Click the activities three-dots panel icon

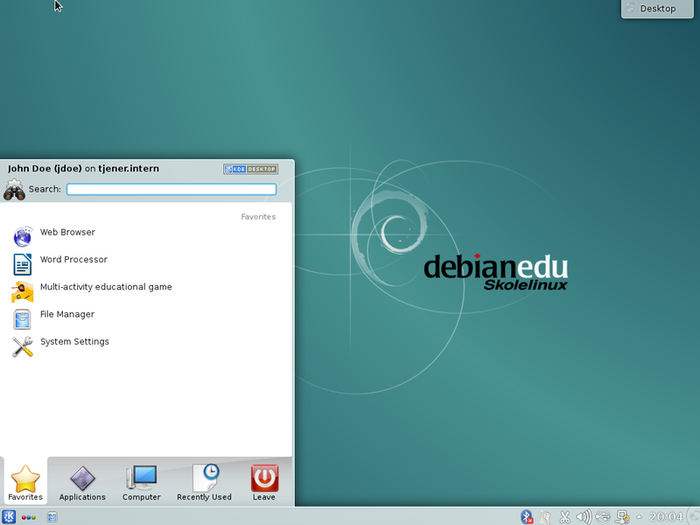click(x=29, y=517)
